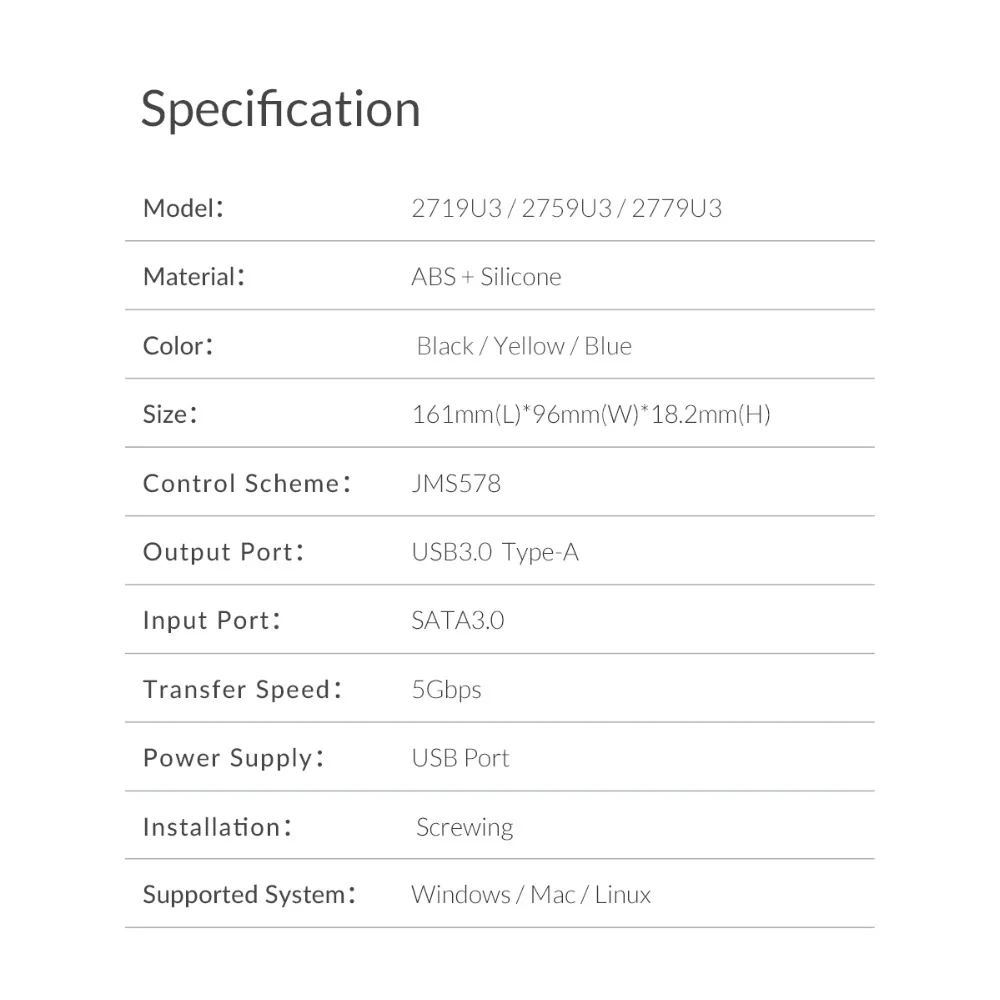1000x1000 pixels.
Task: Click the Color label
Action: pos(178,346)
